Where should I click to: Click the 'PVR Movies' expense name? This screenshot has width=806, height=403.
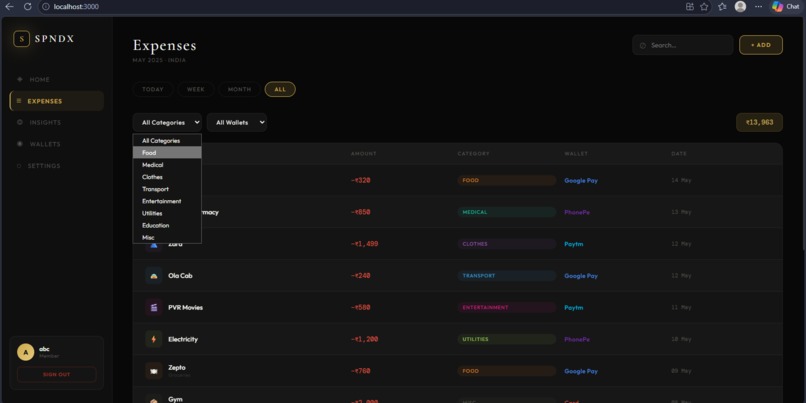click(186, 307)
